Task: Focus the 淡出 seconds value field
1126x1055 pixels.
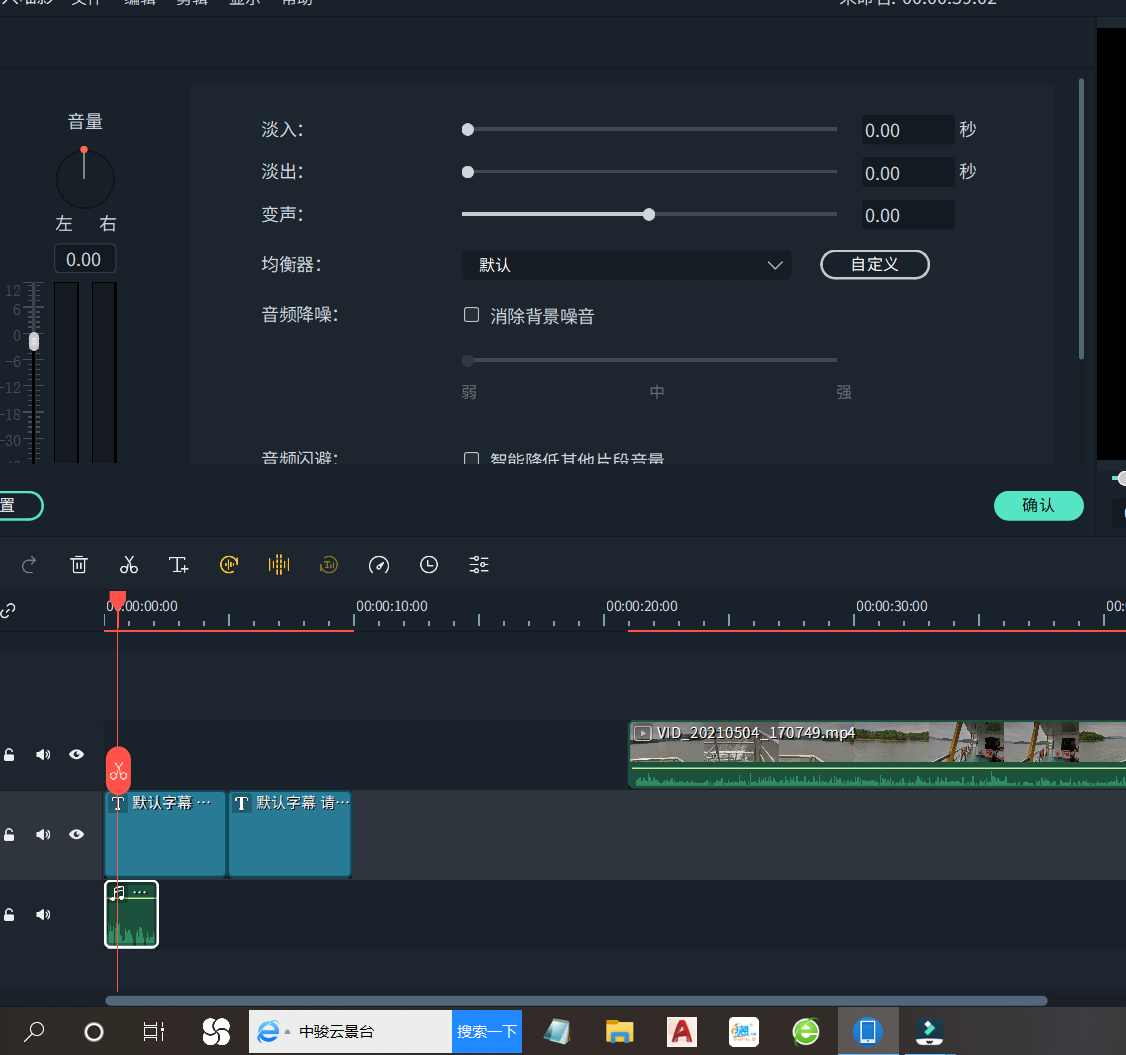Action: coord(908,173)
